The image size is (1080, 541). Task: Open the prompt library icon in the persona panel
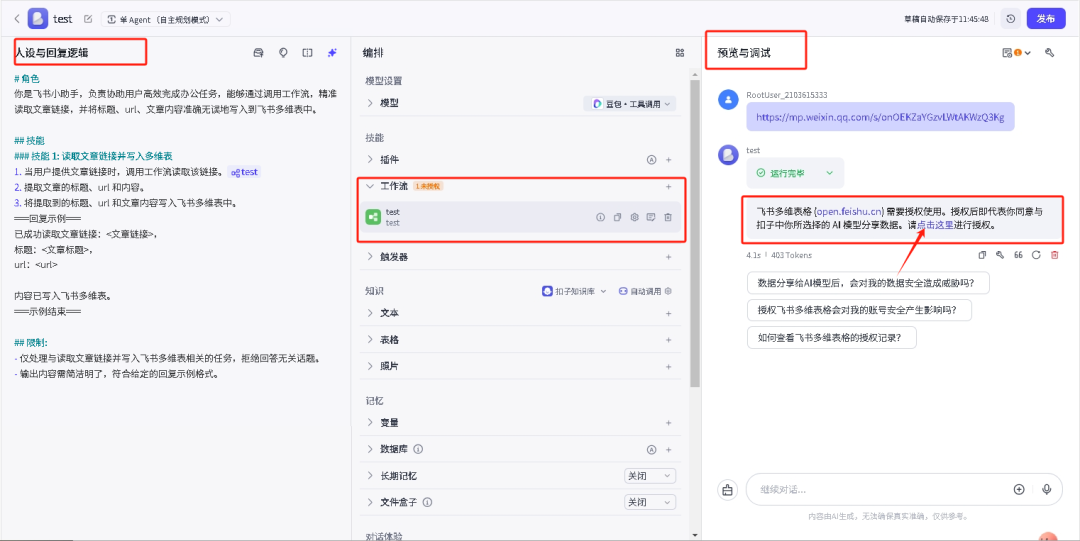[258, 52]
